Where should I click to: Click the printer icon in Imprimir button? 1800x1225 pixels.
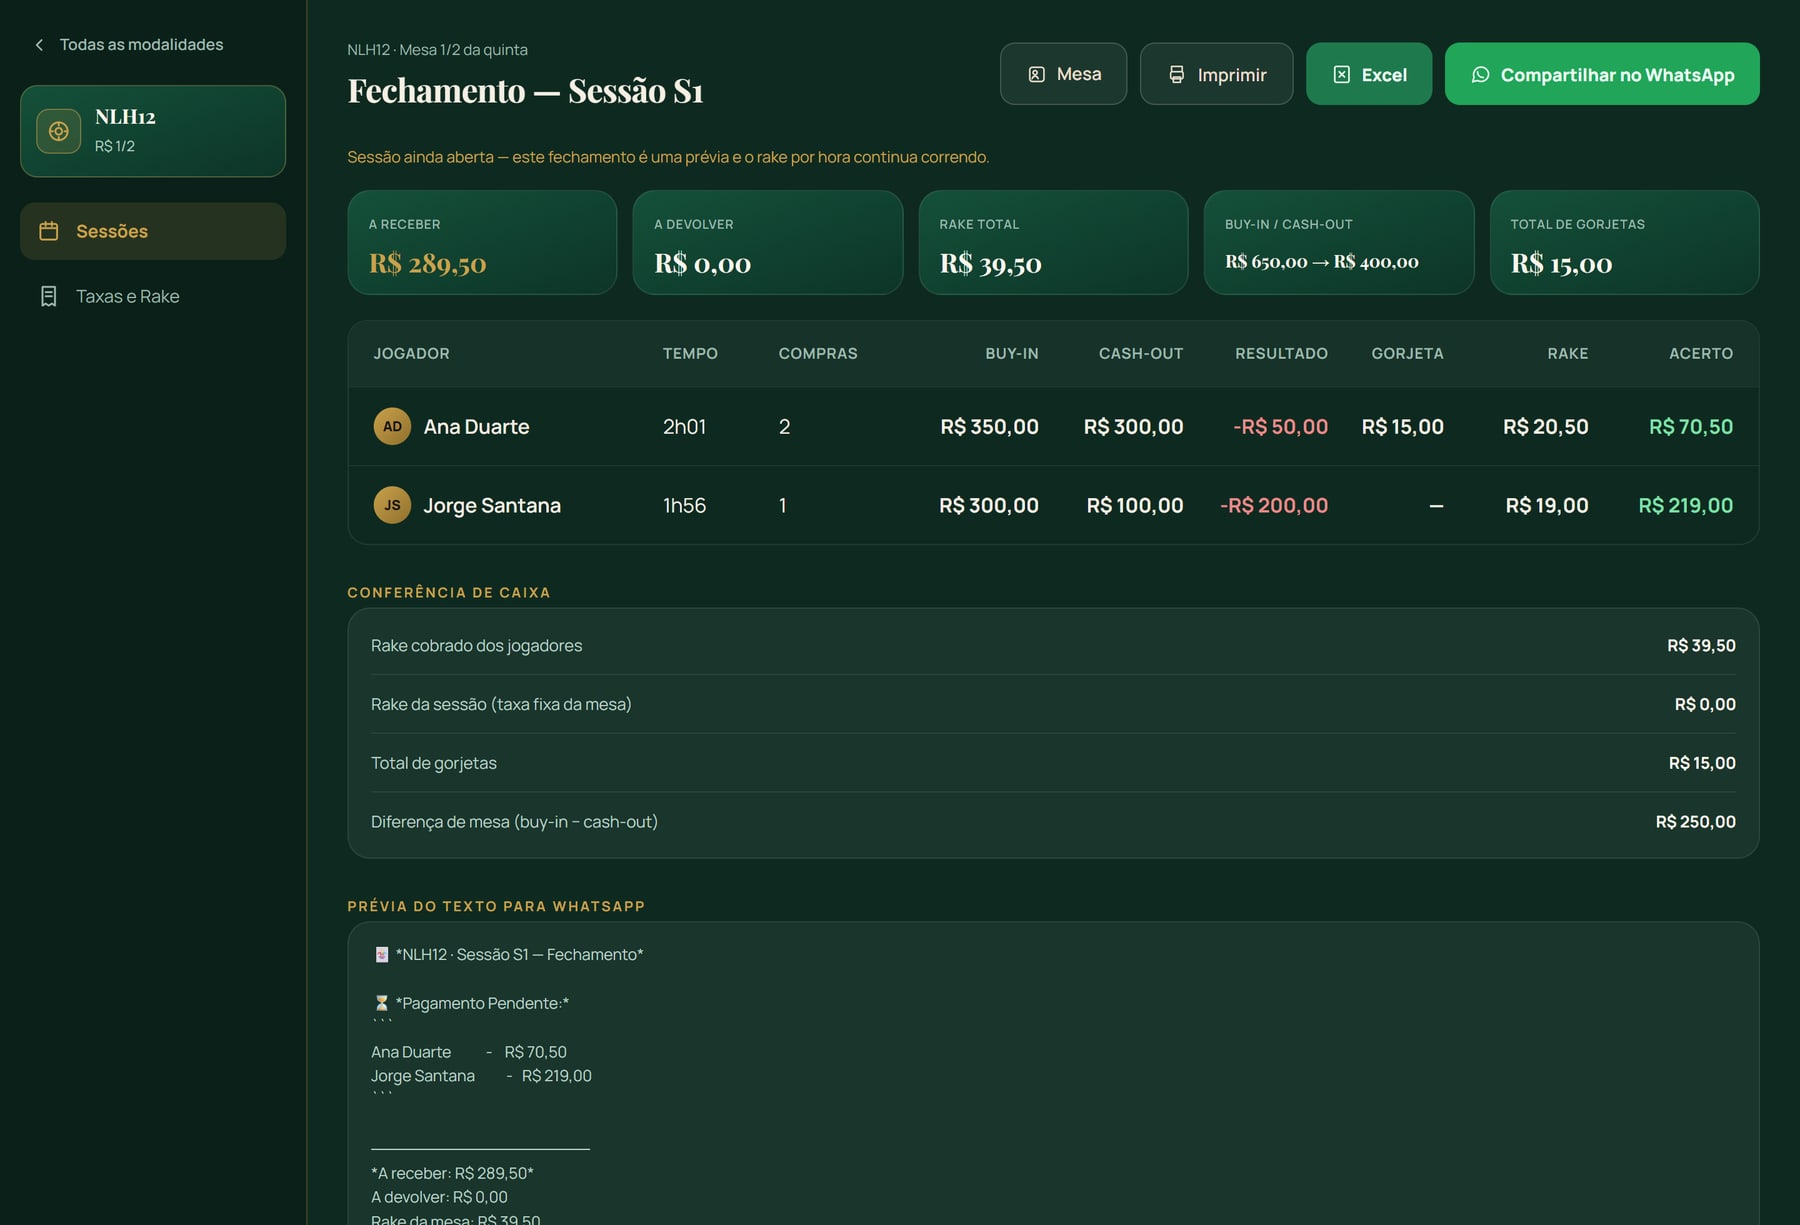[1177, 75]
